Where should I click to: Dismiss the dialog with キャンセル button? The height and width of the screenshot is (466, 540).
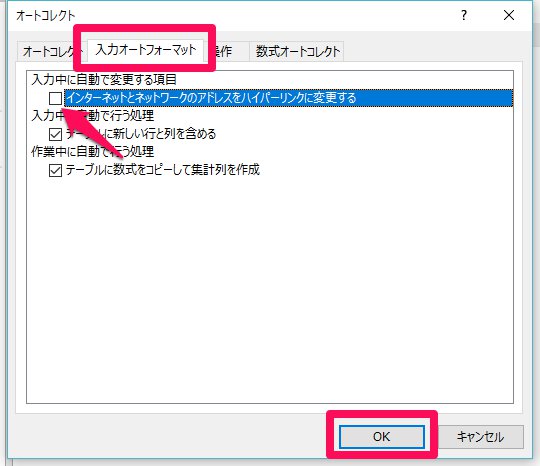pos(480,437)
